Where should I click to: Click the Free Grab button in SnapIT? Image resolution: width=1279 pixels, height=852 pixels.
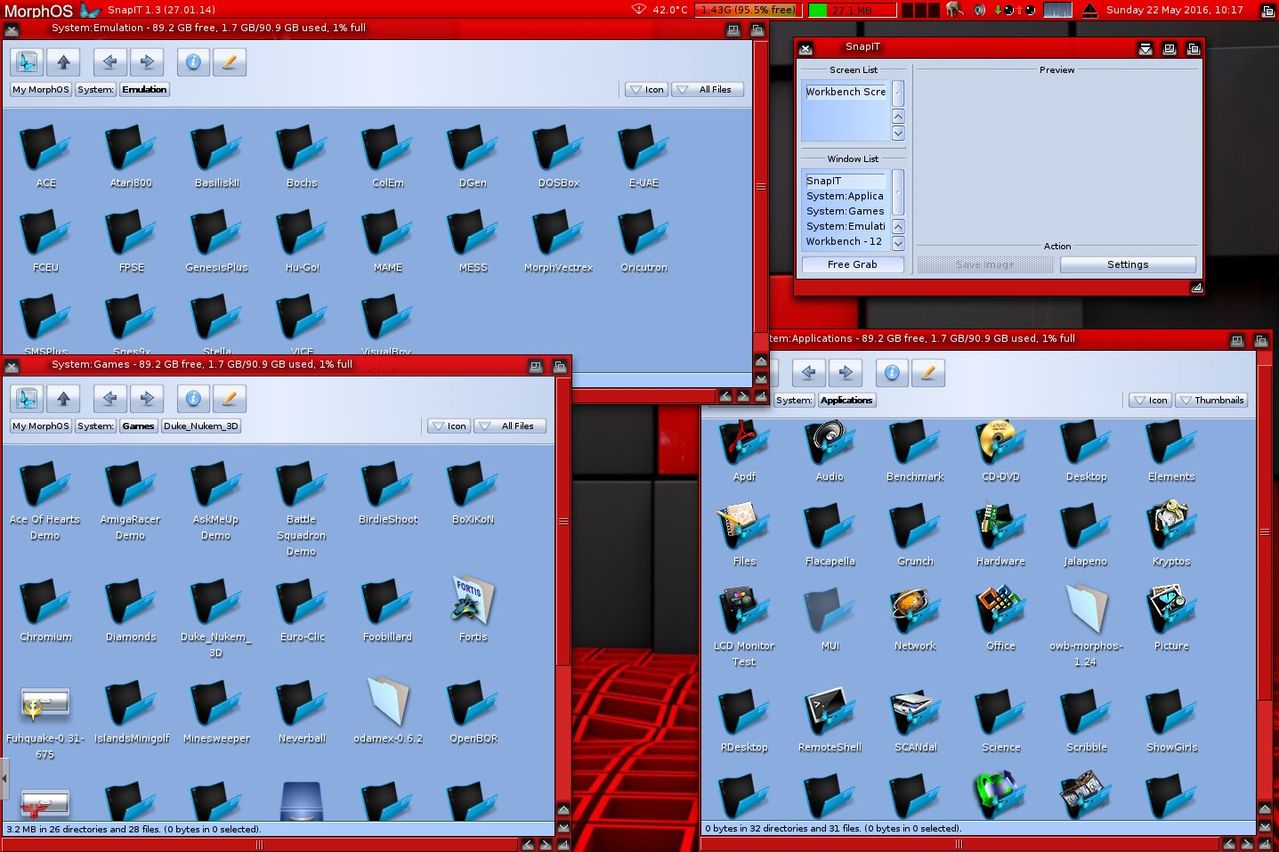[852, 264]
